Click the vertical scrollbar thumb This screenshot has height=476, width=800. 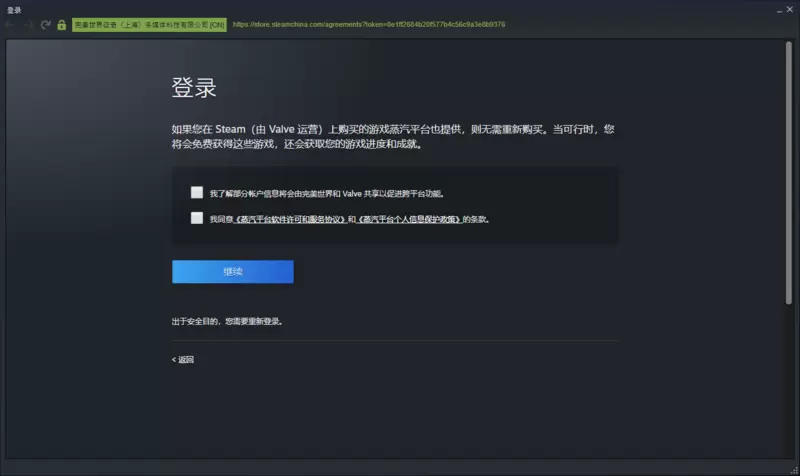(789, 173)
